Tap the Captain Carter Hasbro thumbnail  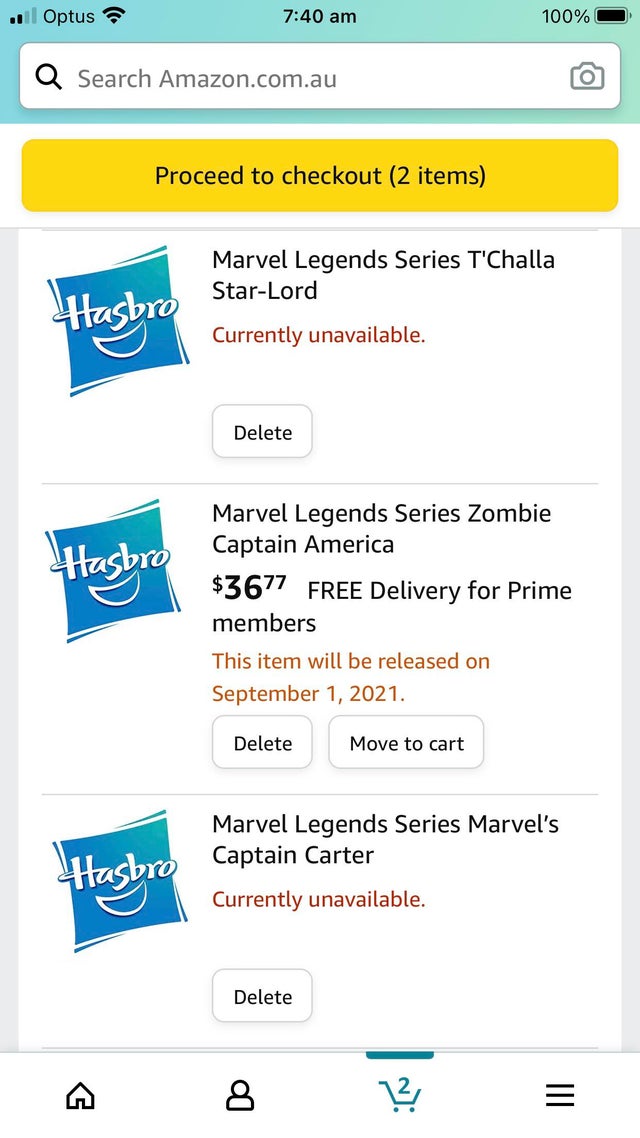pyautogui.click(x=114, y=880)
